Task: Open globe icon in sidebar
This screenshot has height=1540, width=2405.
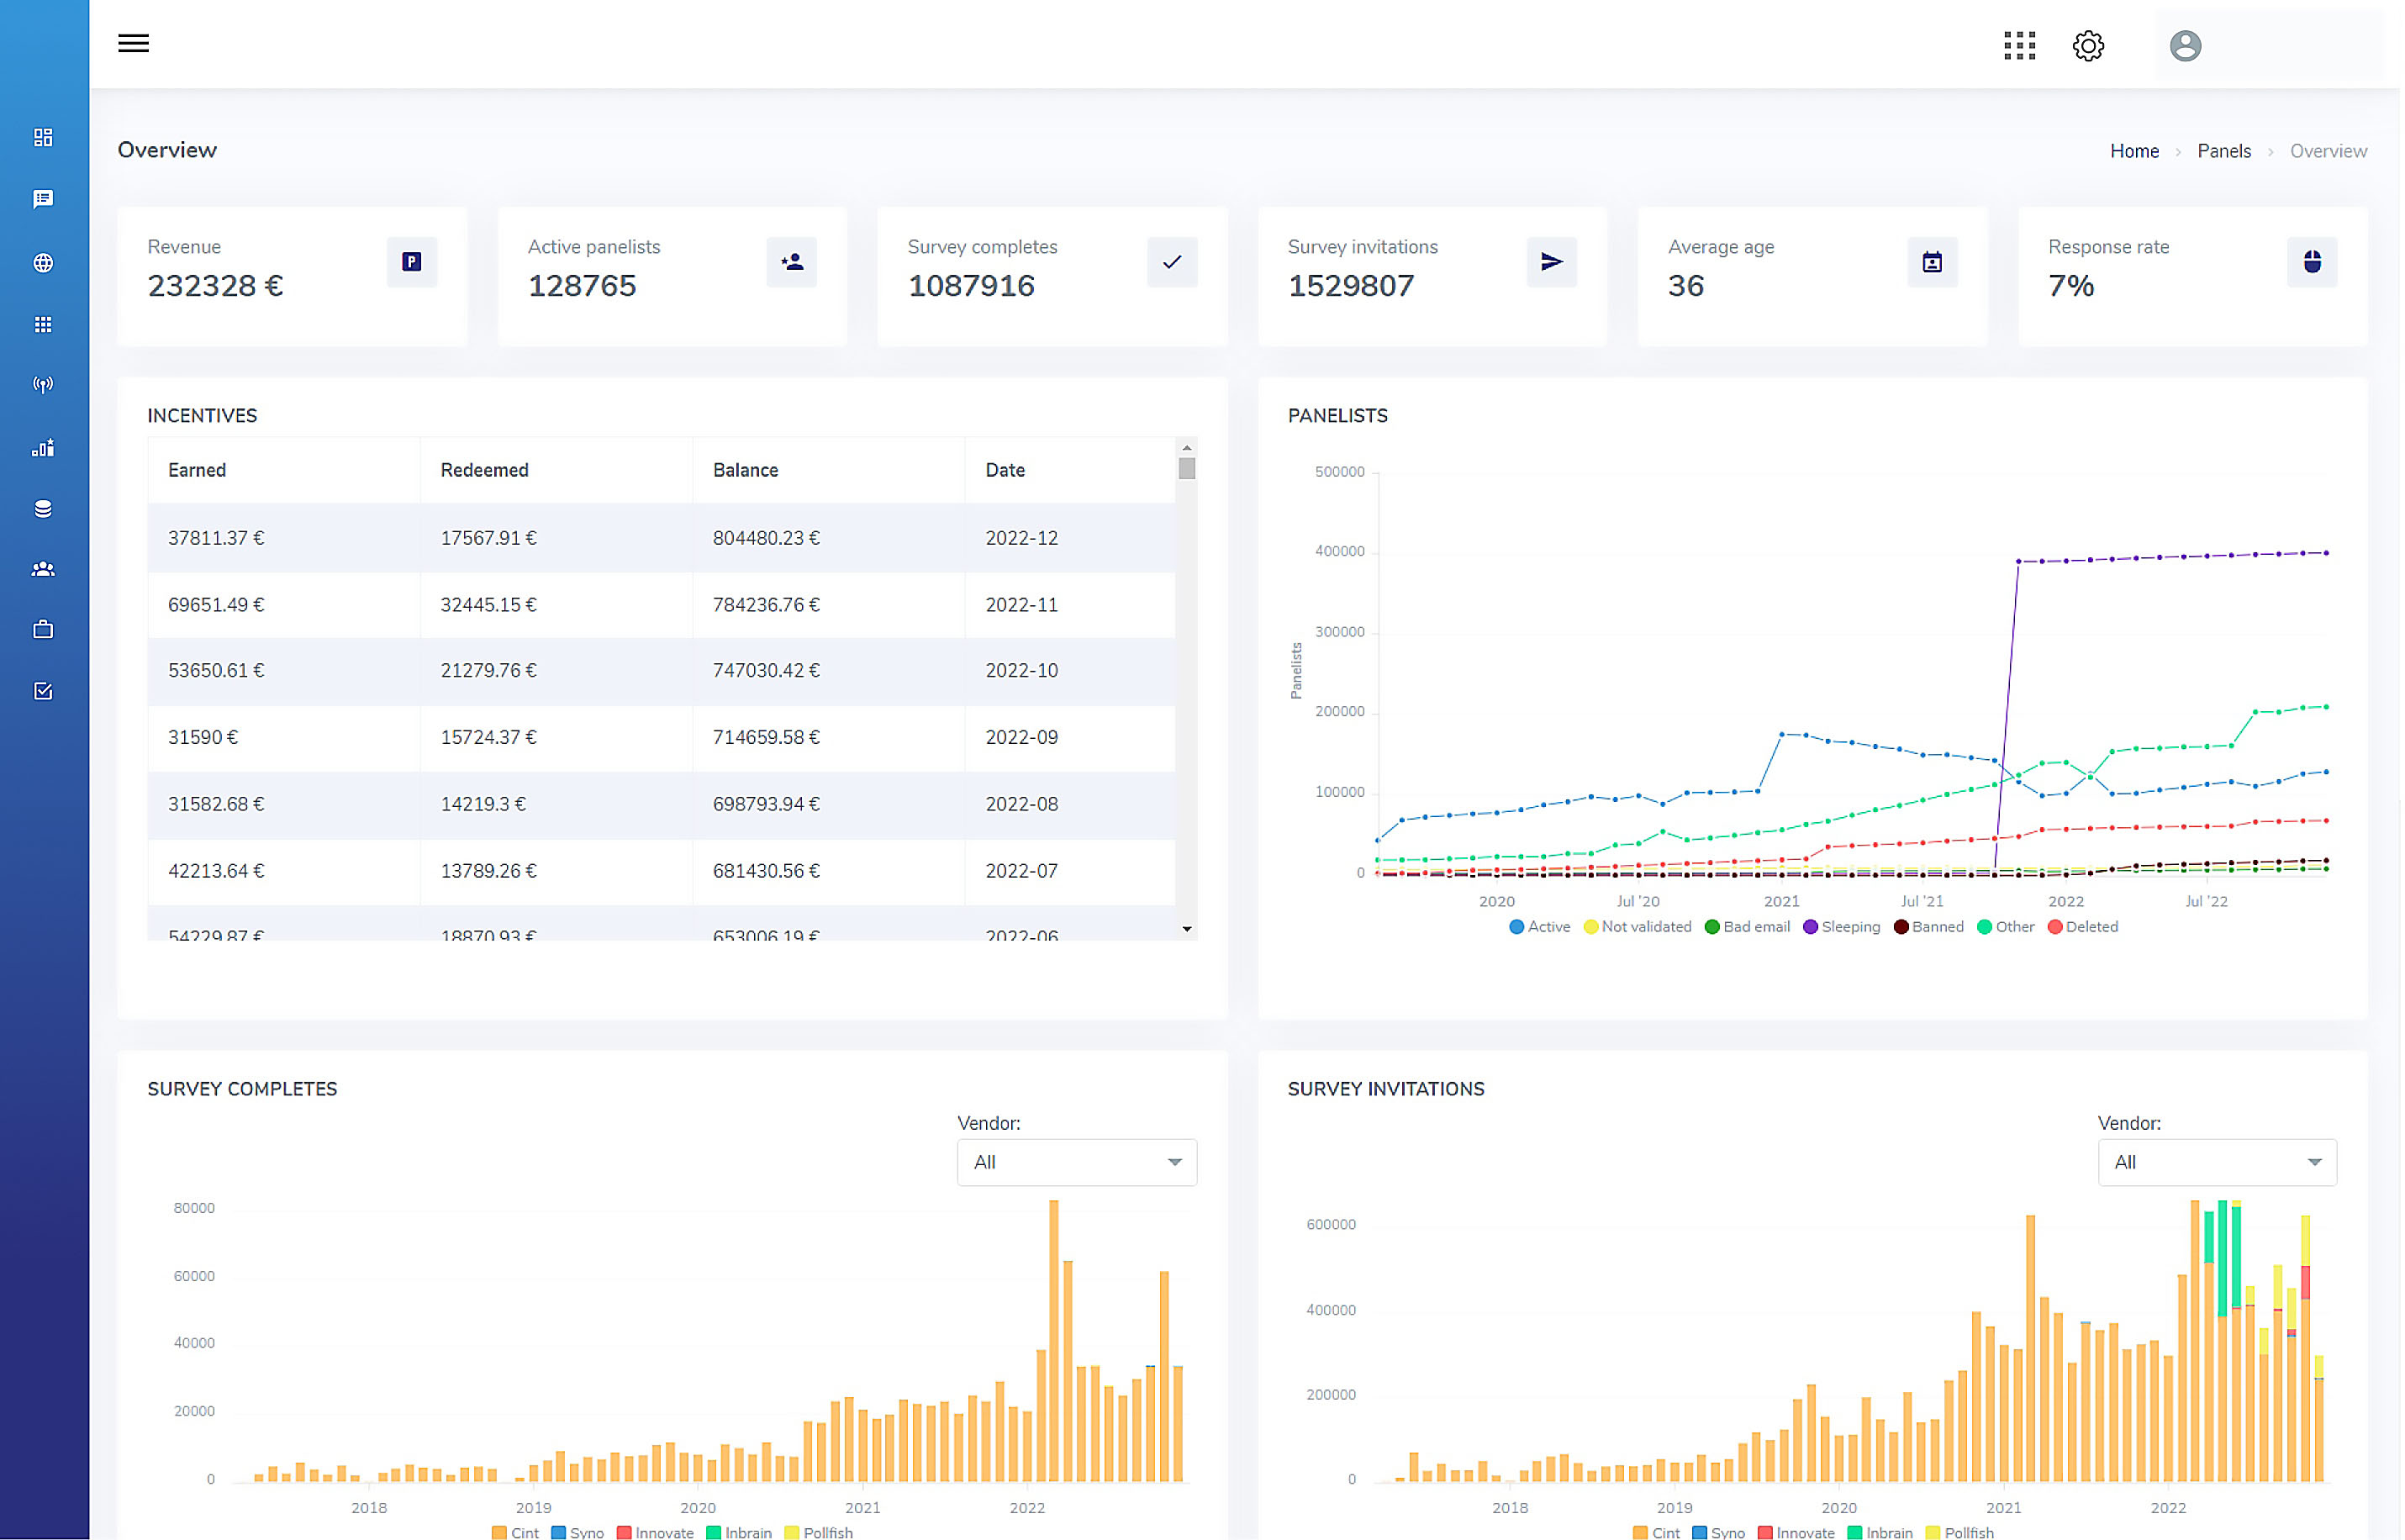Action: tap(43, 263)
